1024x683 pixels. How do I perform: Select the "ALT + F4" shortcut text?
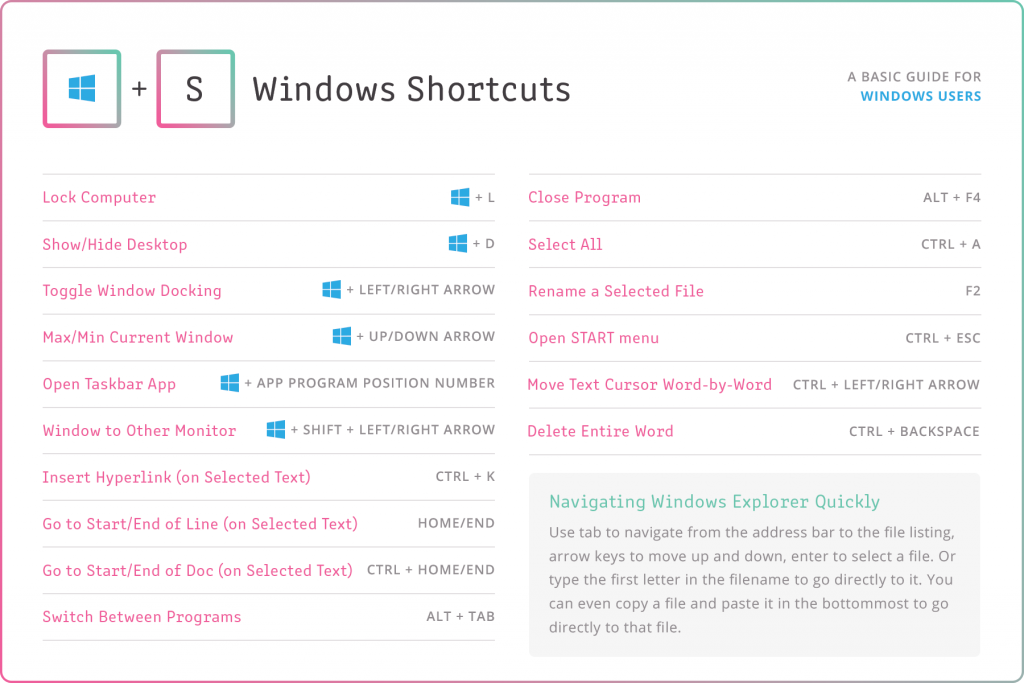[952, 197]
